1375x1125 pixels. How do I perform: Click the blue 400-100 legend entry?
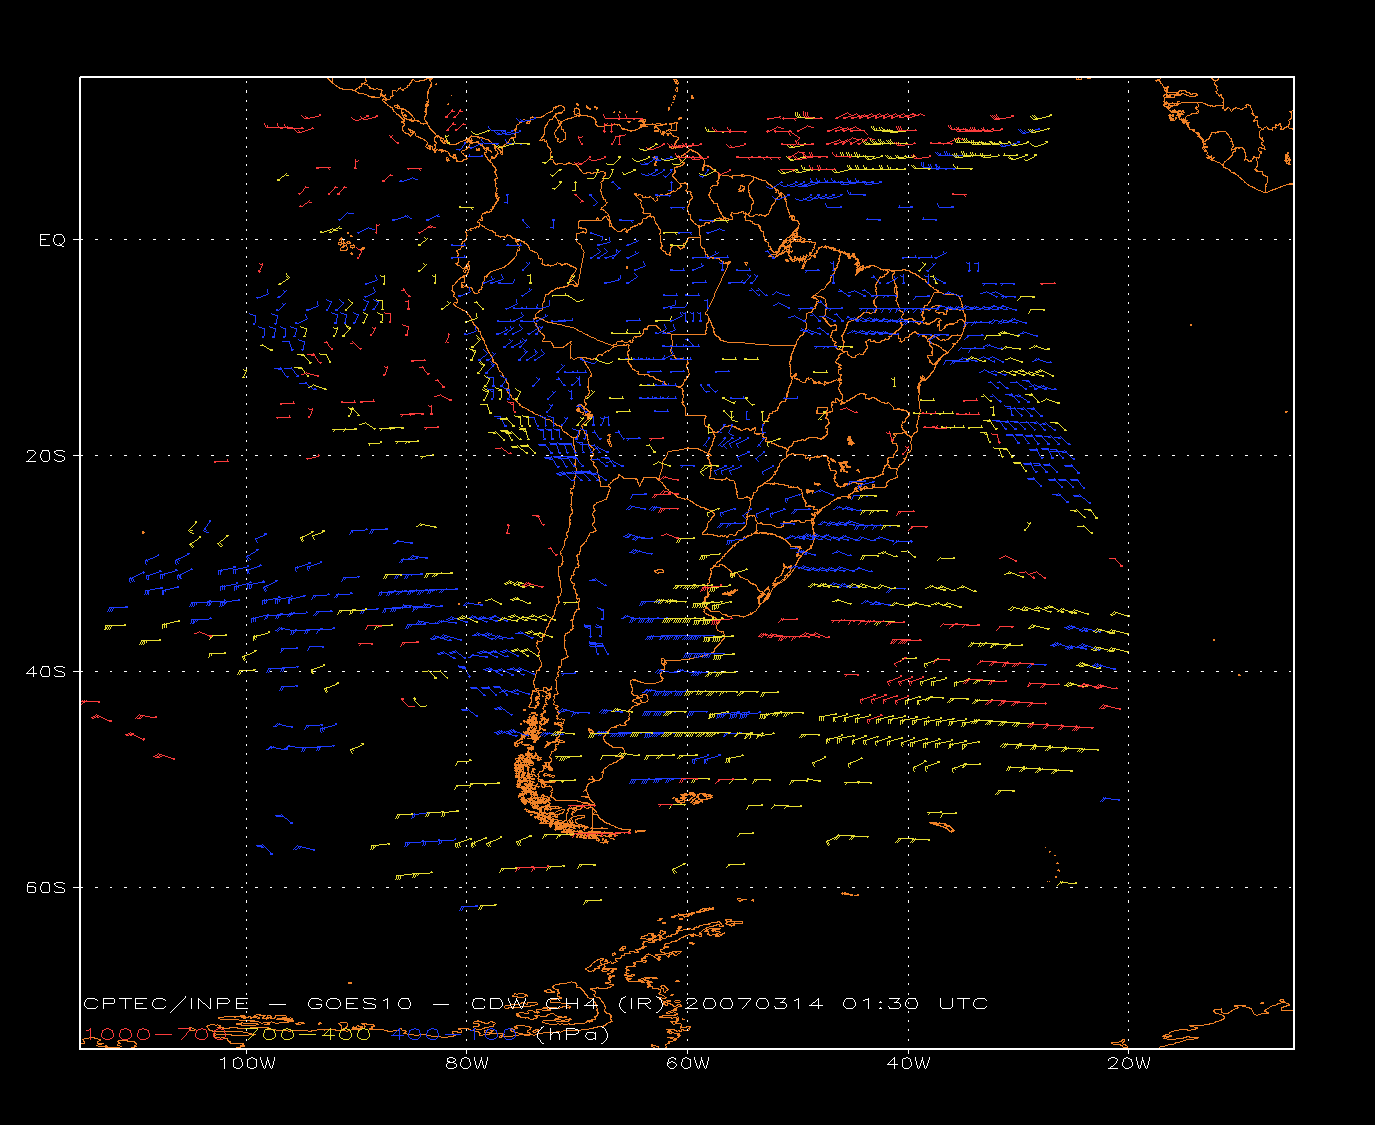pyautogui.click(x=454, y=1034)
